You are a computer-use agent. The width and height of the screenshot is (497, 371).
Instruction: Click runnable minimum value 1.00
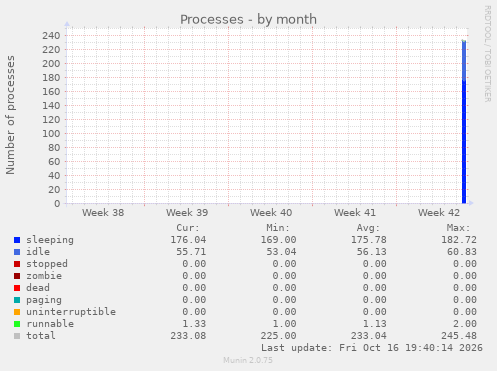(285, 324)
